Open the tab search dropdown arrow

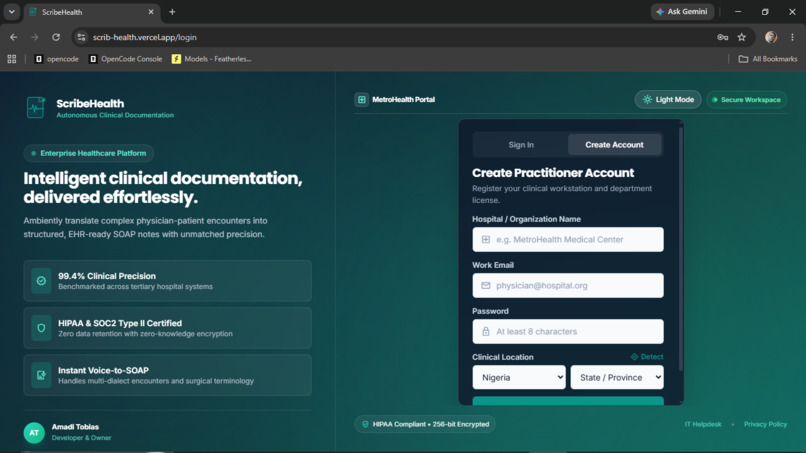pos(11,12)
